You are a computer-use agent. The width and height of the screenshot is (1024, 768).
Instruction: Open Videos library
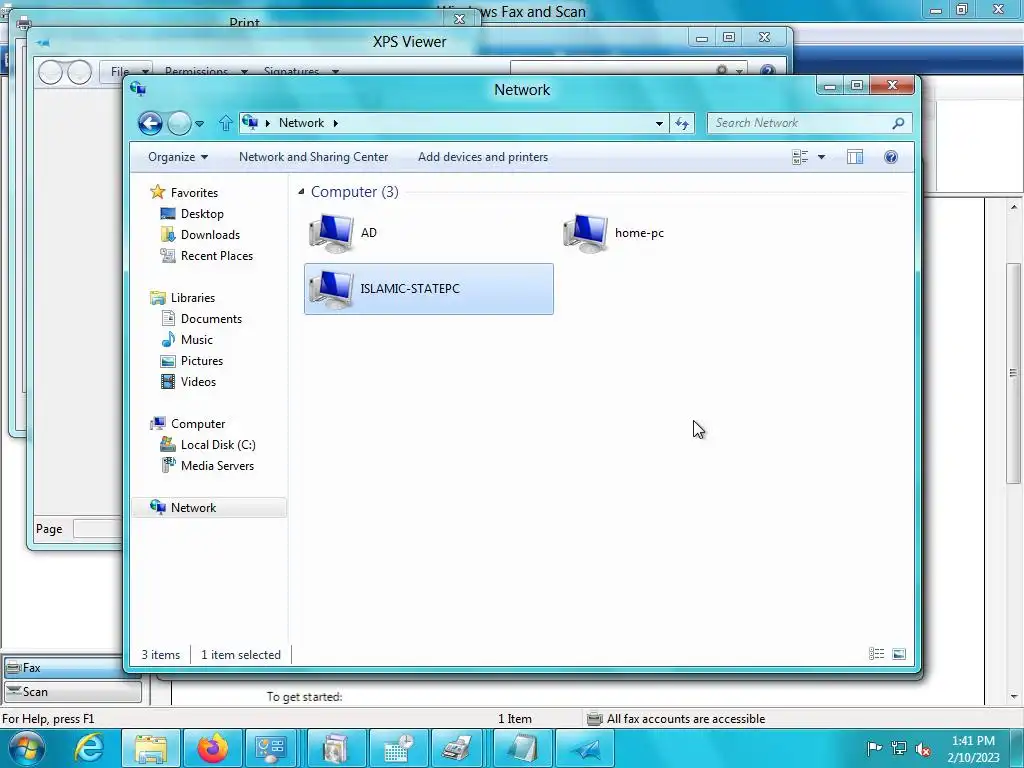(198, 382)
